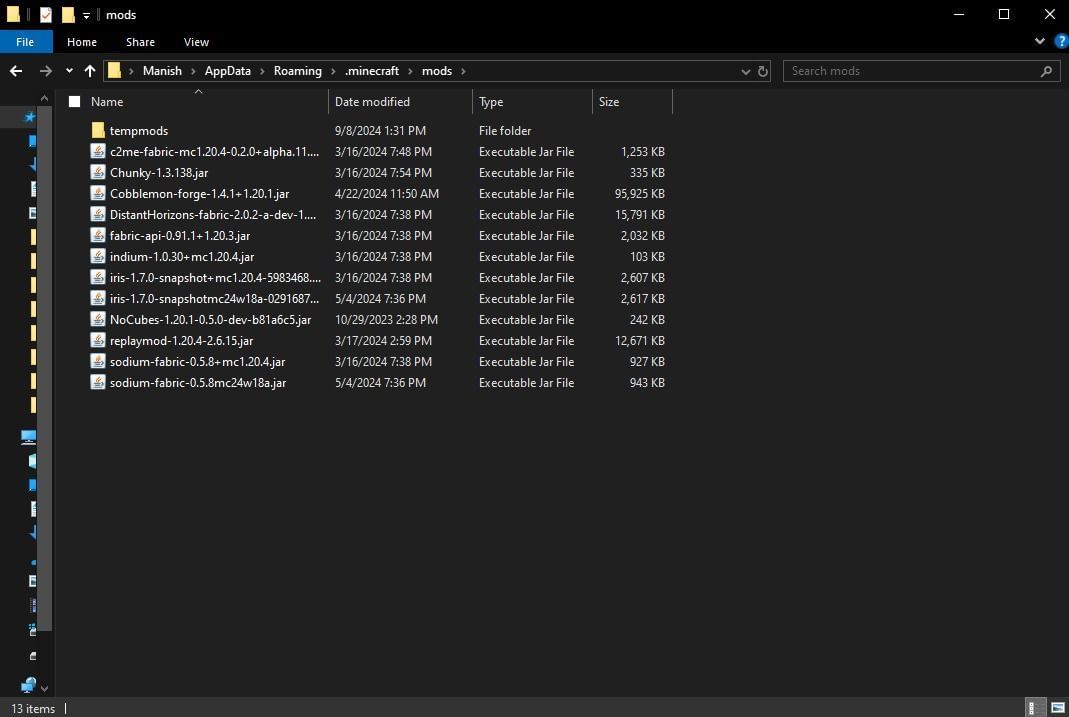Expand the ribbon with the chevron
1069x717 pixels.
[1040, 42]
